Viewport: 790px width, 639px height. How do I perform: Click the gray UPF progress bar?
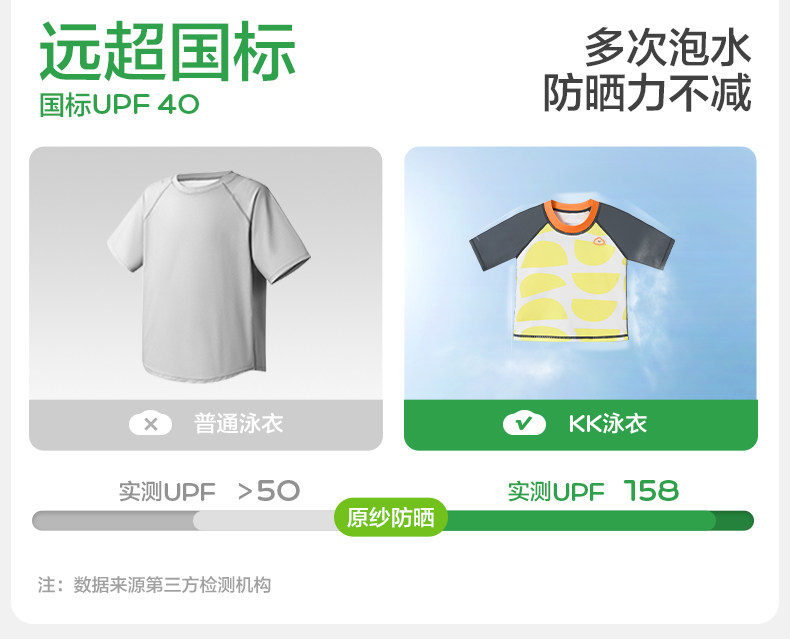113,521
